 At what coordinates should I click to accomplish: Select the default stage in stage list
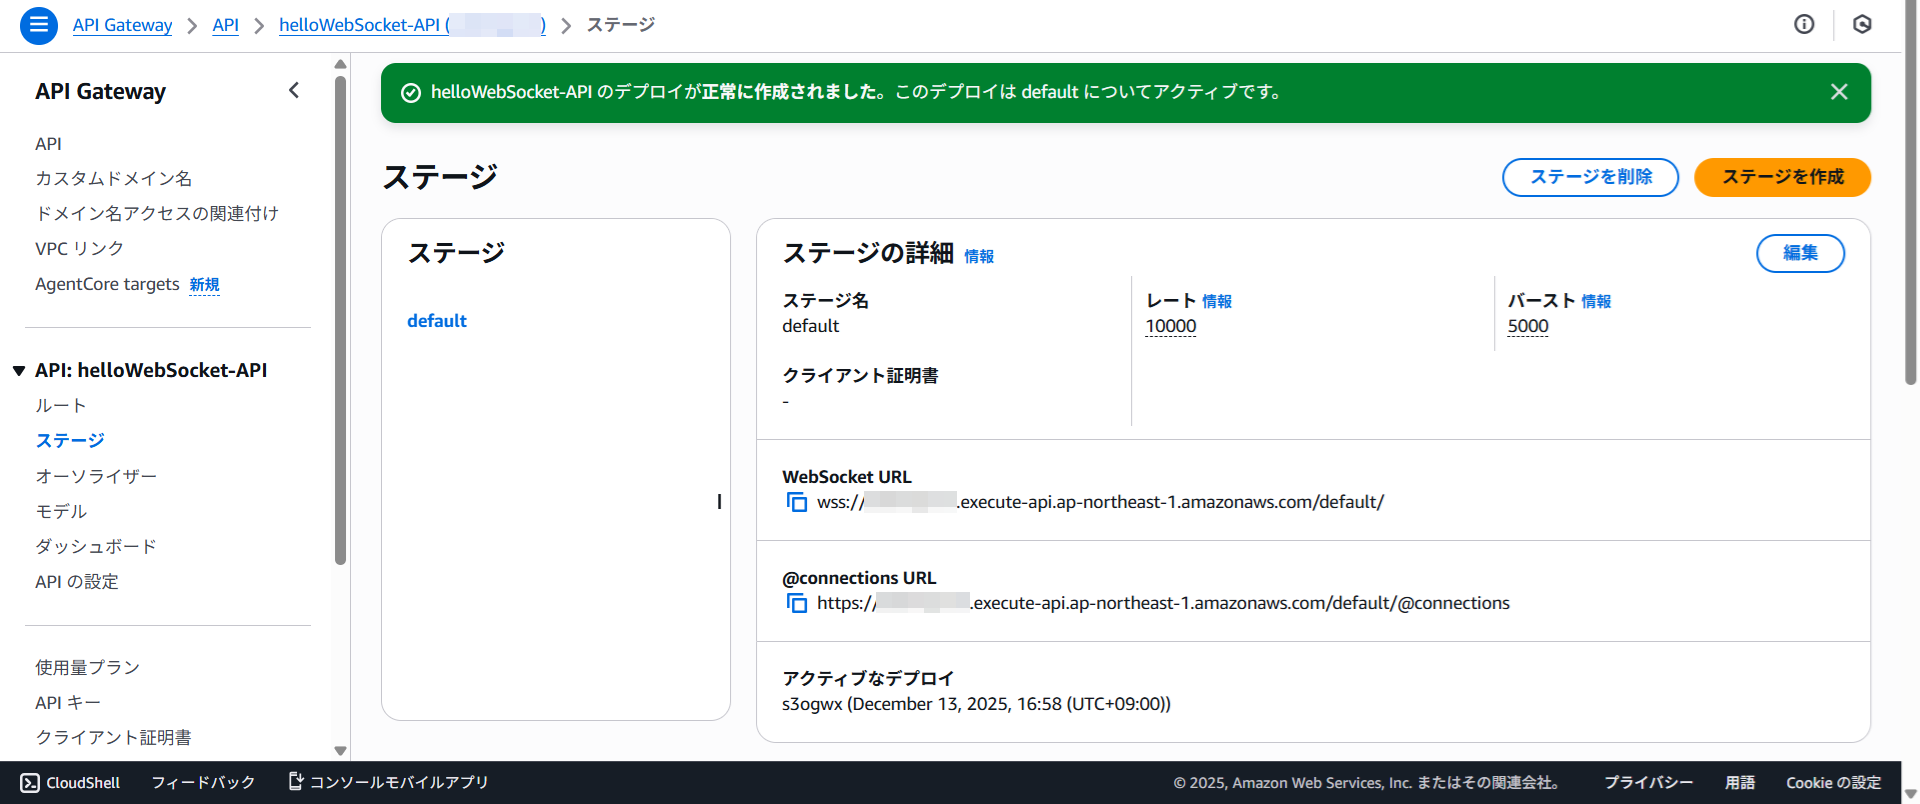(437, 321)
